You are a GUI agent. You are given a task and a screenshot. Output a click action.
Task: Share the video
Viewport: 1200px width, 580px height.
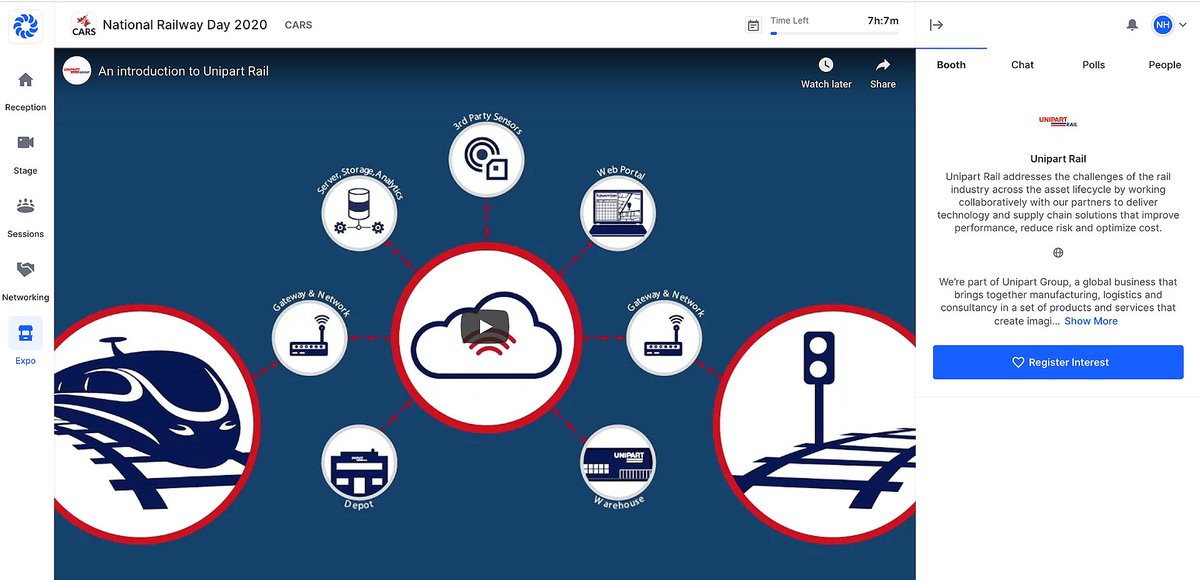[x=883, y=73]
